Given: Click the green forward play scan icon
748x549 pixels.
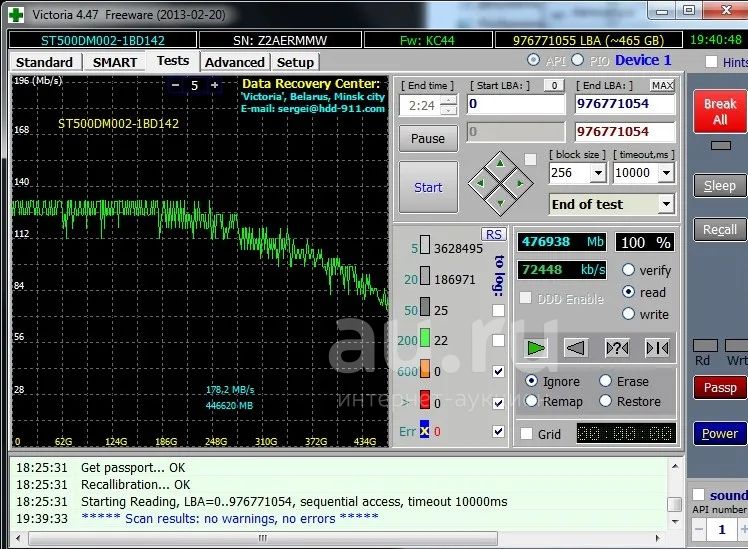Looking at the screenshot, I should pos(536,348).
